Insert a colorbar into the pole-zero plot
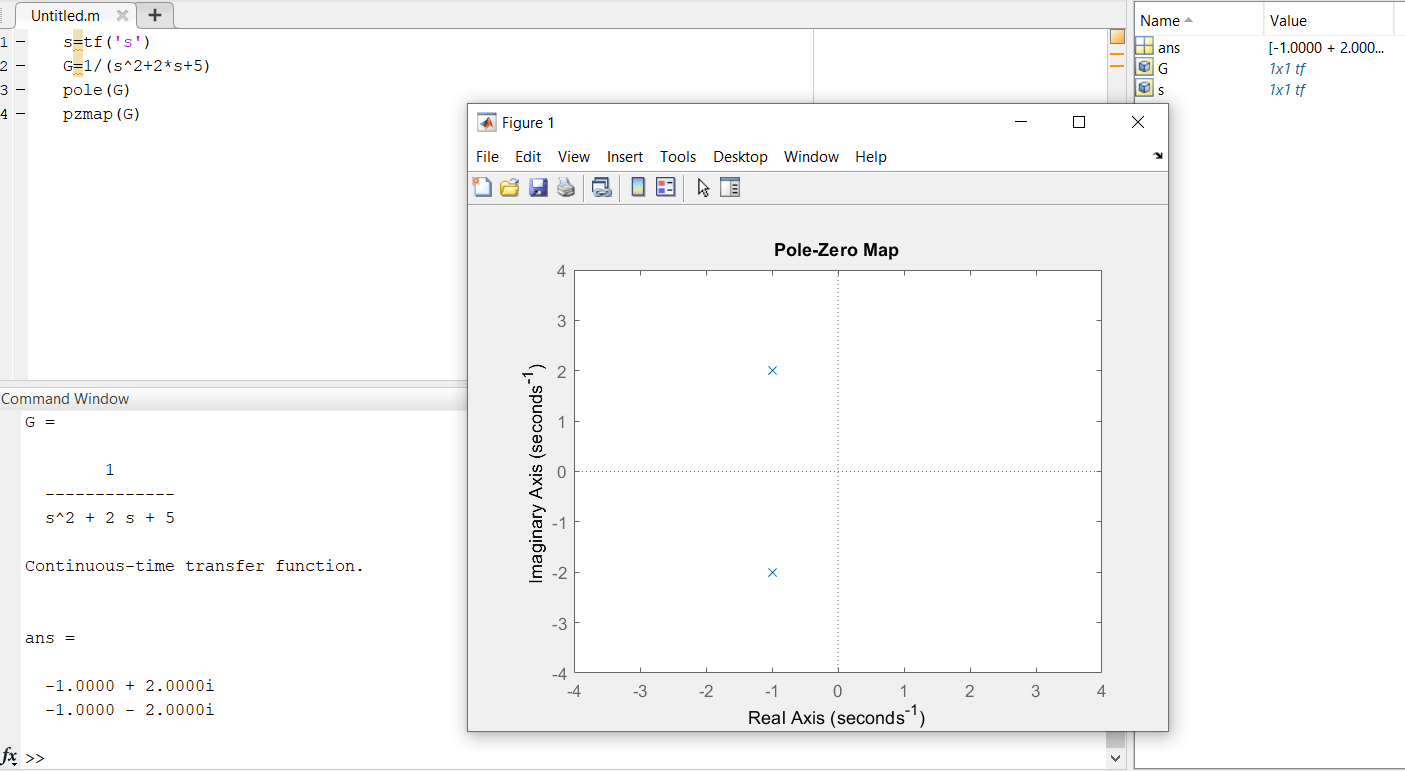The width and height of the screenshot is (1405, 771). [x=637, y=187]
